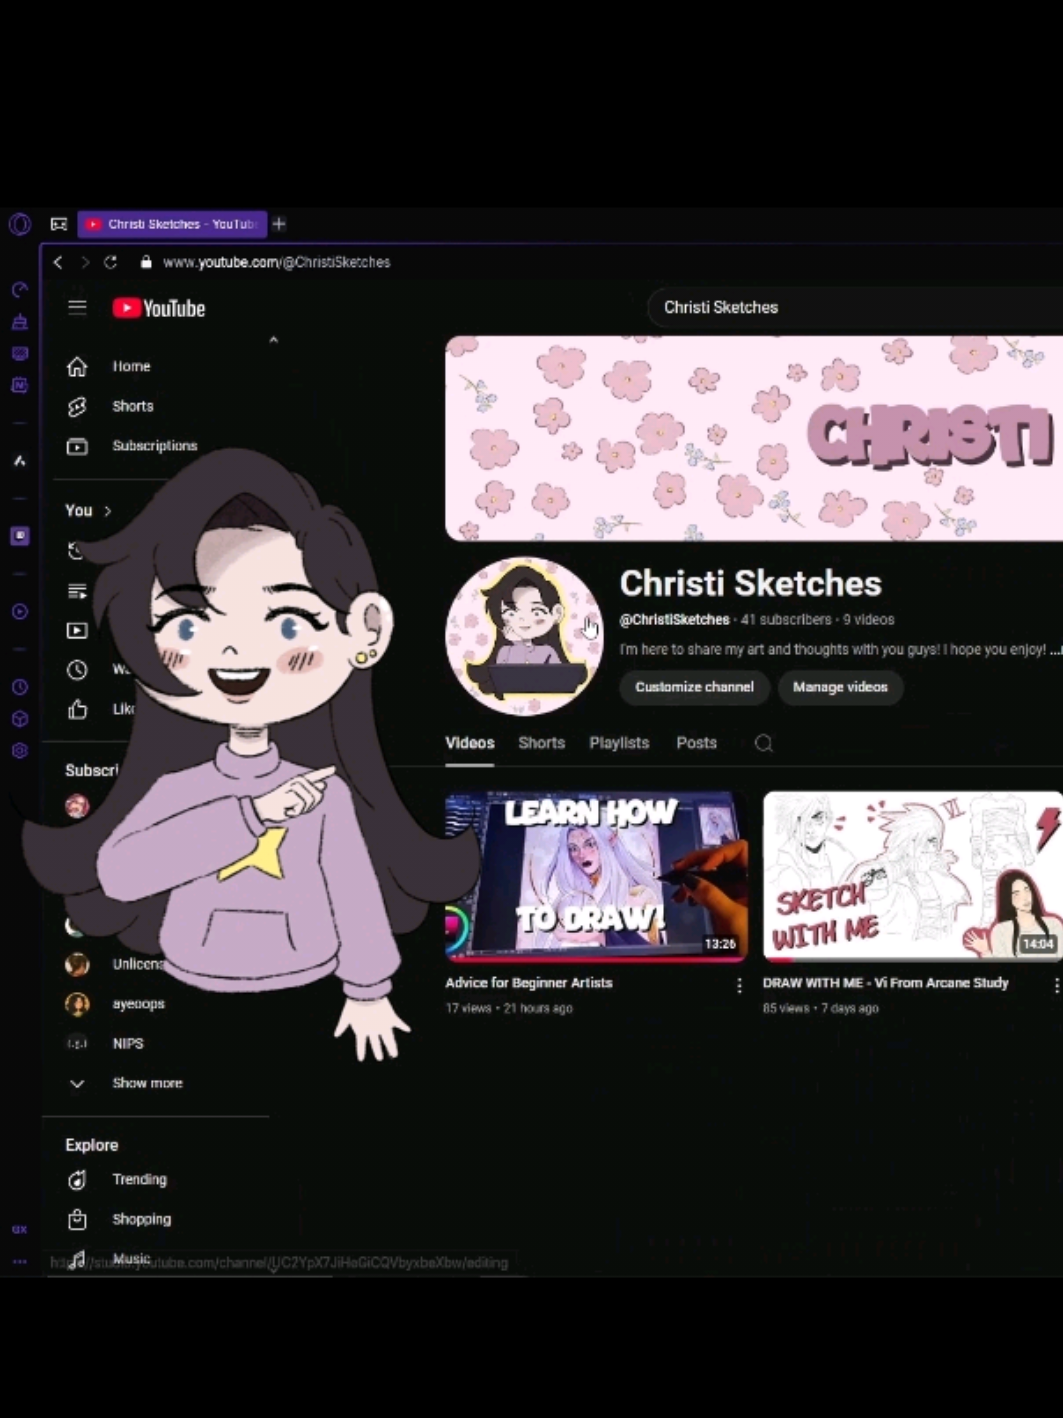Go back to the previous page

tap(58, 262)
